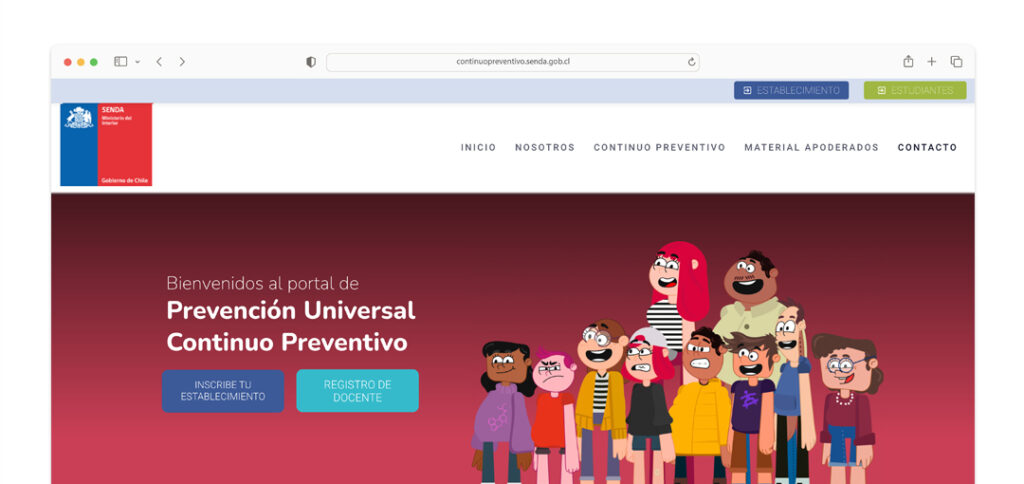Add a new tab with the plus icon
This screenshot has height=484, width=1024.
pos(931,61)
